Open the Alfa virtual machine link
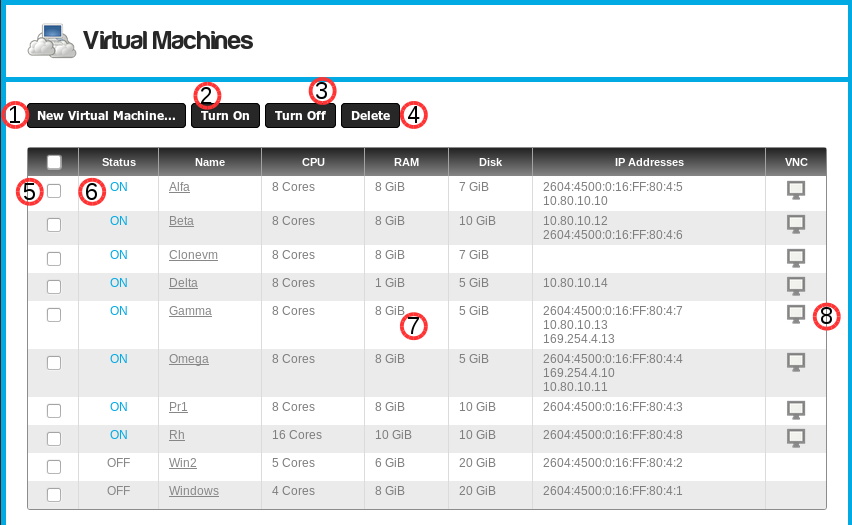 [179, 187]
